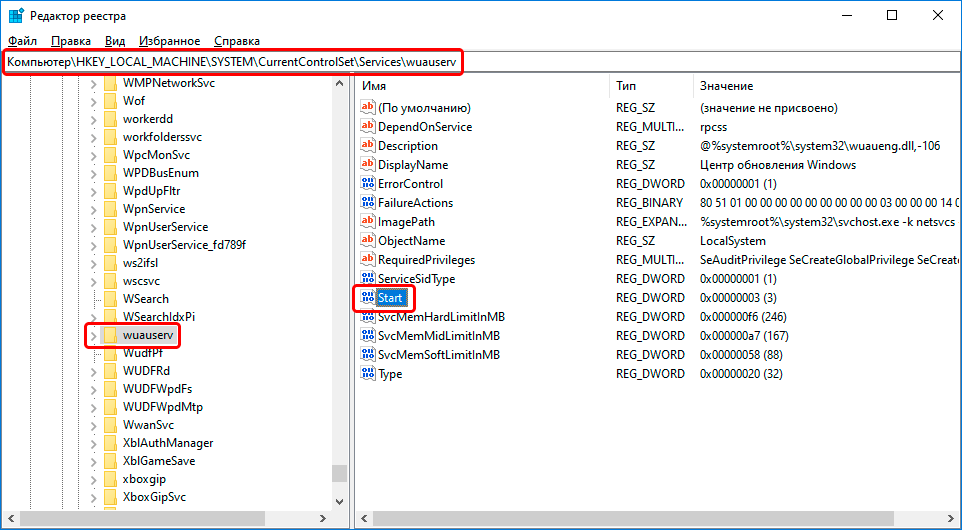
Task: Click the value 0x00000003 (3)
Action: pyautogui.click(x=738, y=298)
